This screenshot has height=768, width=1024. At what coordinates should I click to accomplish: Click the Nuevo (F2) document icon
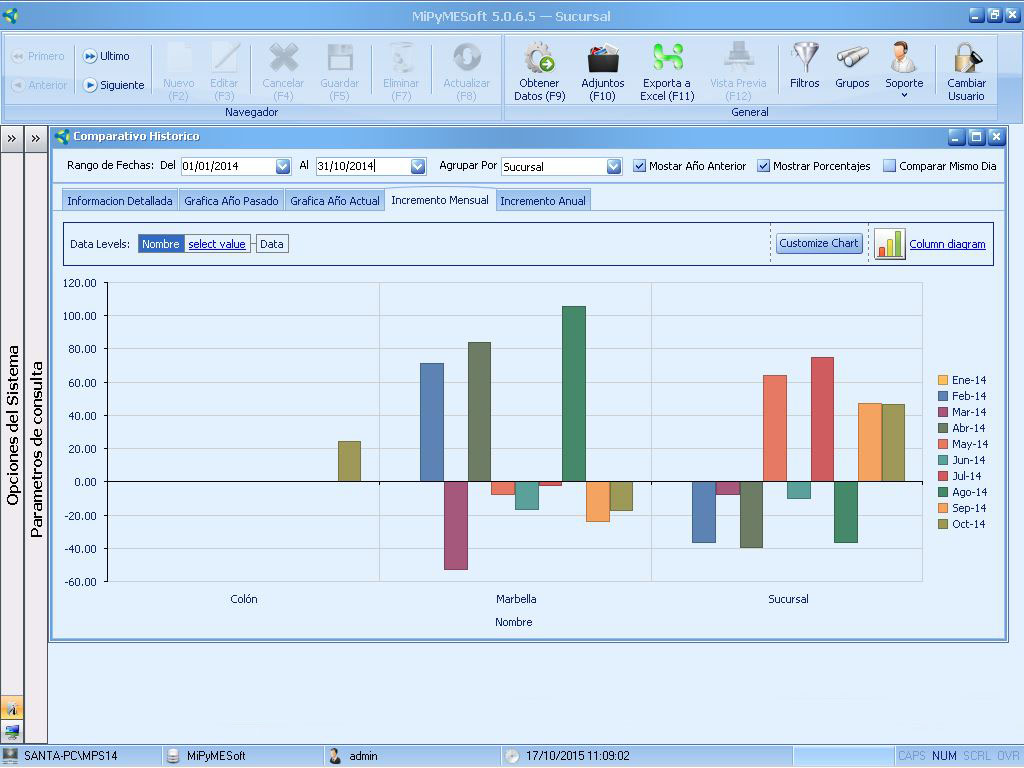click(178, 58)
